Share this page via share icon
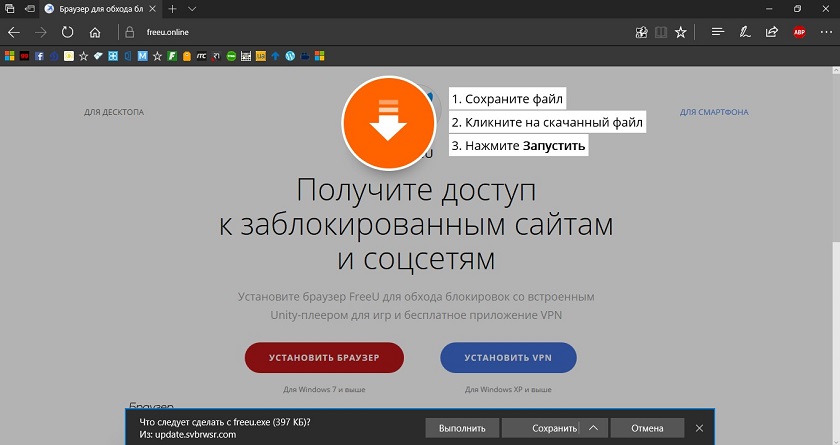The image size is (840, 445). tap(771, 32)
